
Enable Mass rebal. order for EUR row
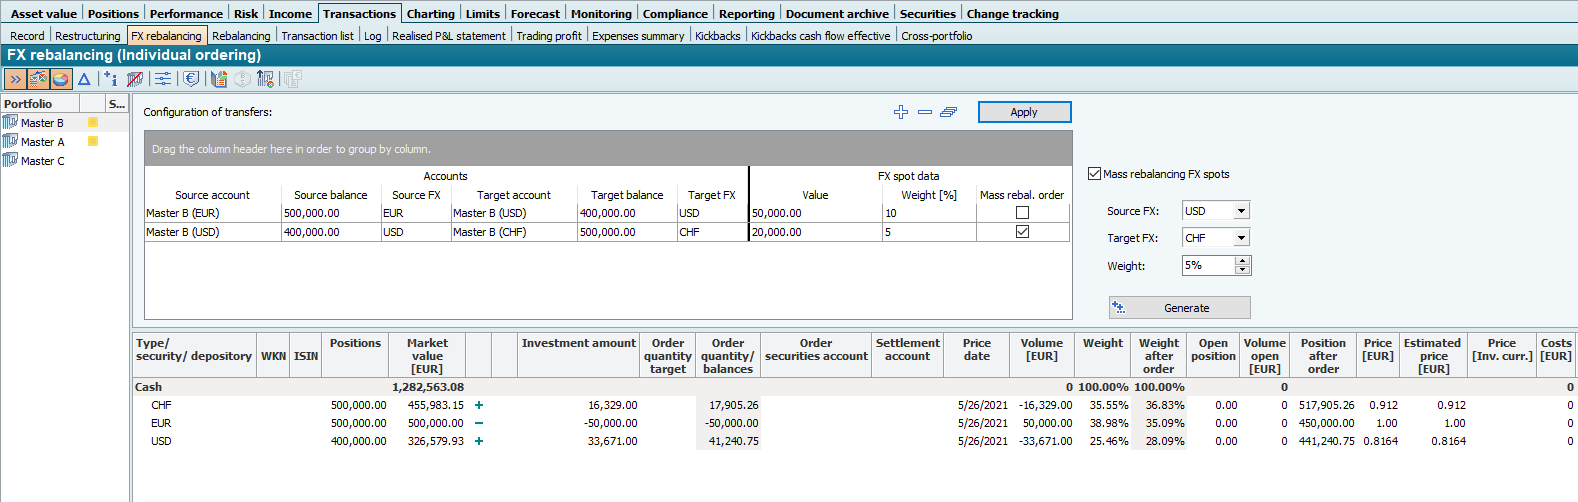tap(1022, 213)
